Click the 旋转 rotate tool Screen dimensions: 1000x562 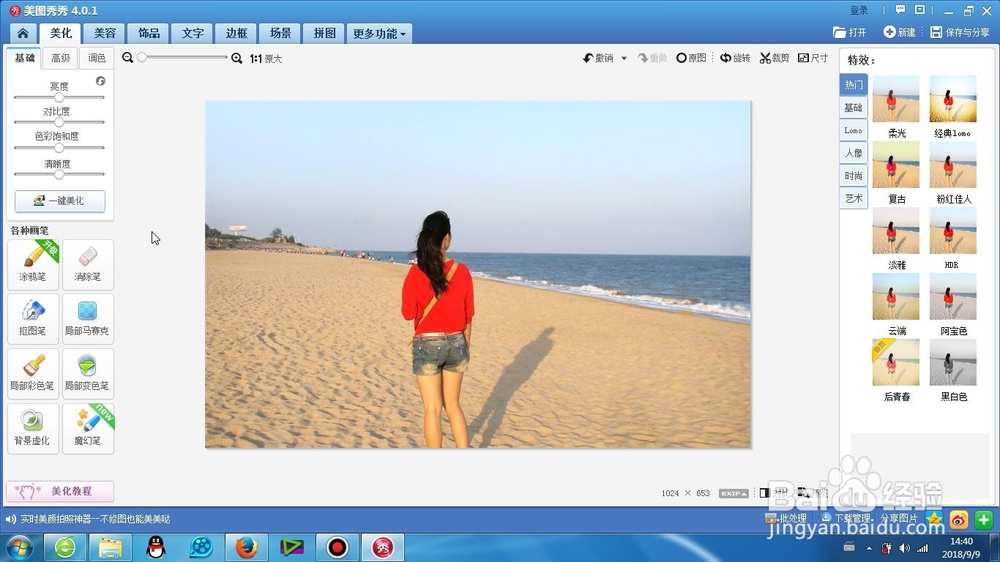(x=735, y=58)
